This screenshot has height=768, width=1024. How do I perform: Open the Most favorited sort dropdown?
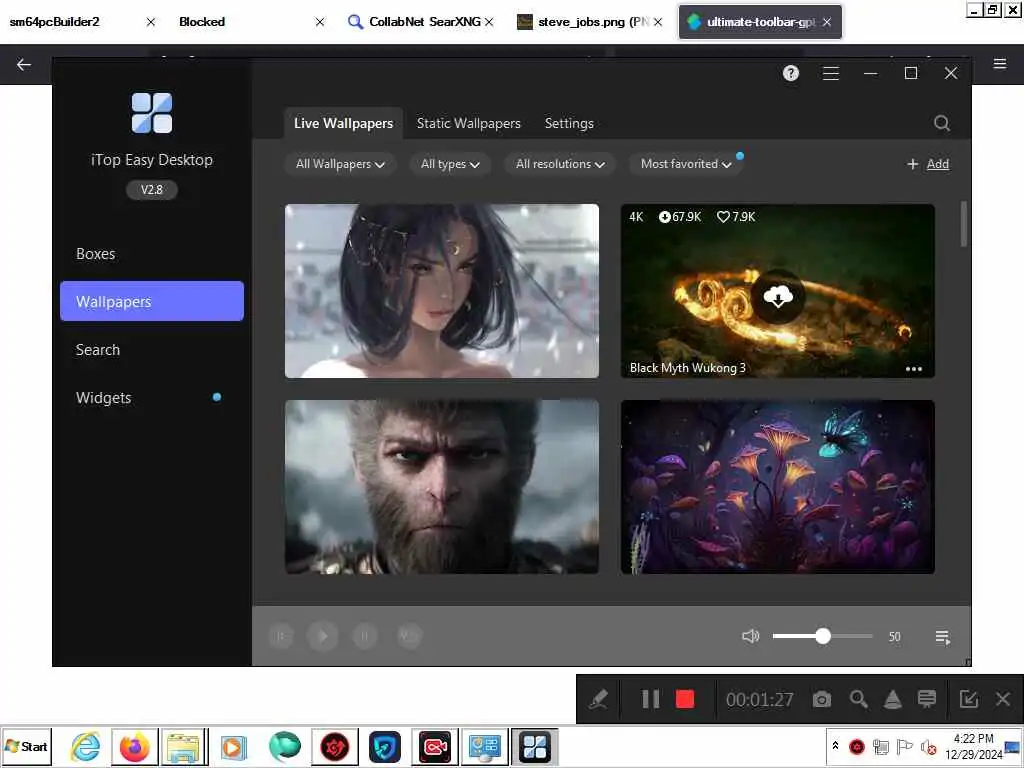[x=686, y=164]
